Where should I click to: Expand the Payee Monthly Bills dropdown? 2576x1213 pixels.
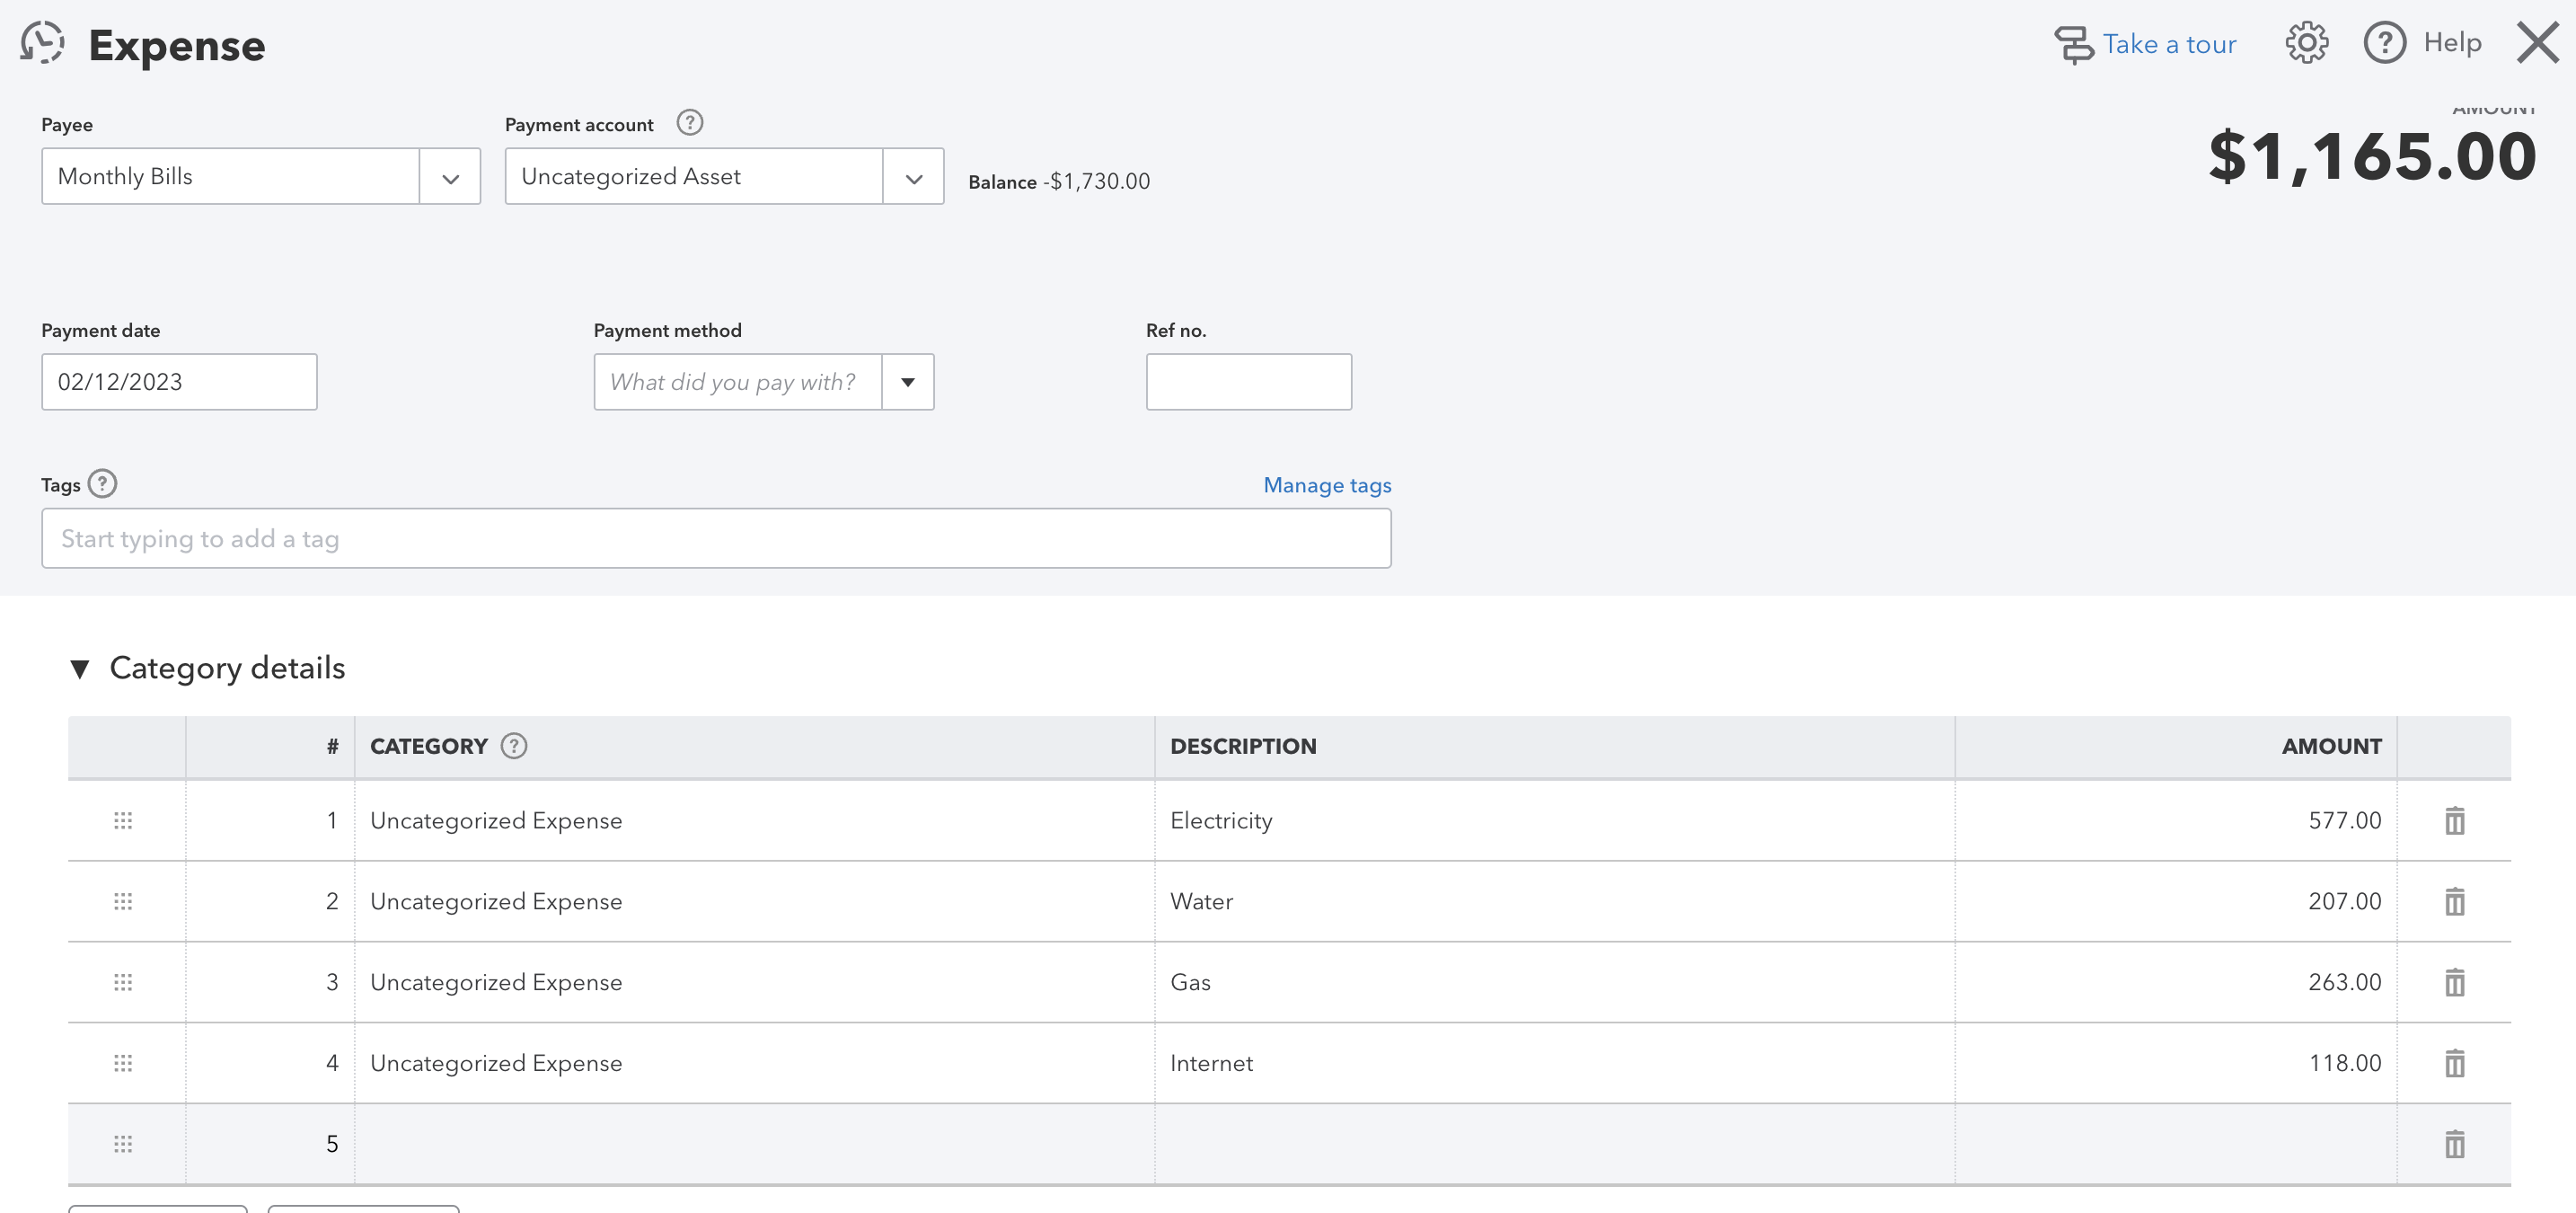click(x=450, y=177)
